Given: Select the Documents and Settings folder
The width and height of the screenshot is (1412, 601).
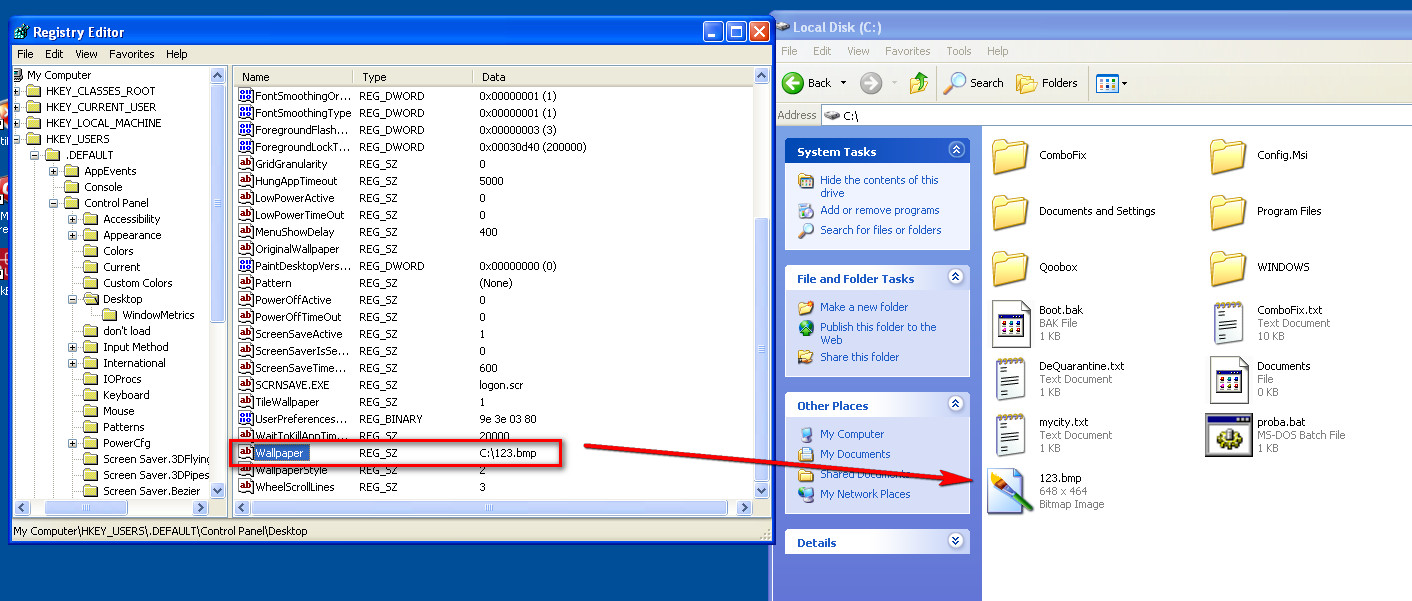Looking at the screenshot, I should (x=1074, y=211).
